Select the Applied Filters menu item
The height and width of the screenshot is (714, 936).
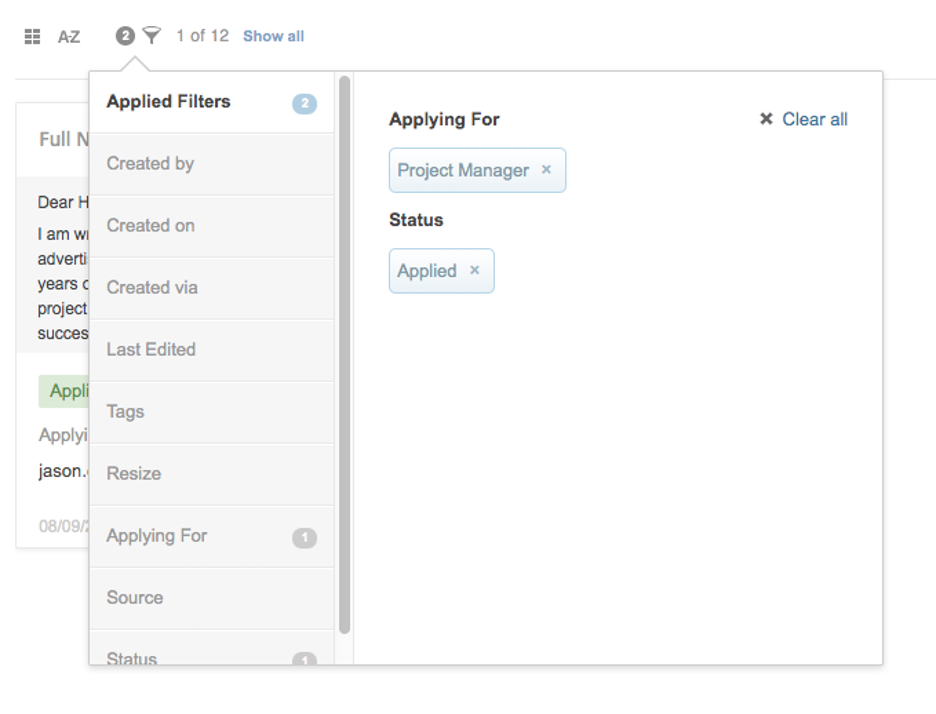click(x=168, y=102)
